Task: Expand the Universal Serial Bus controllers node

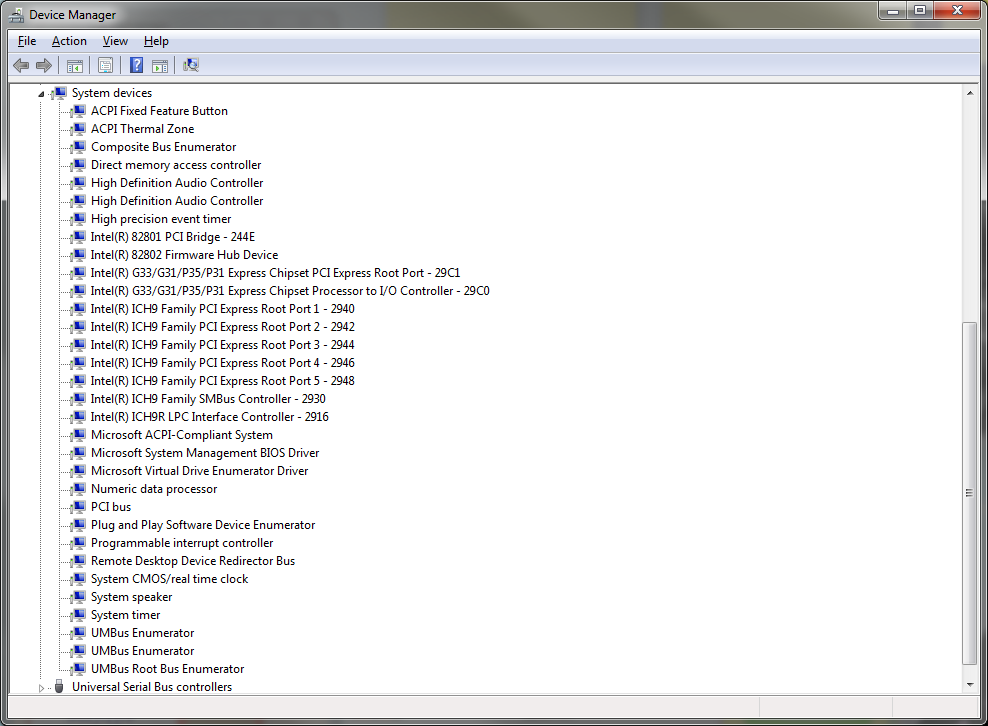Action: [41, 688]
